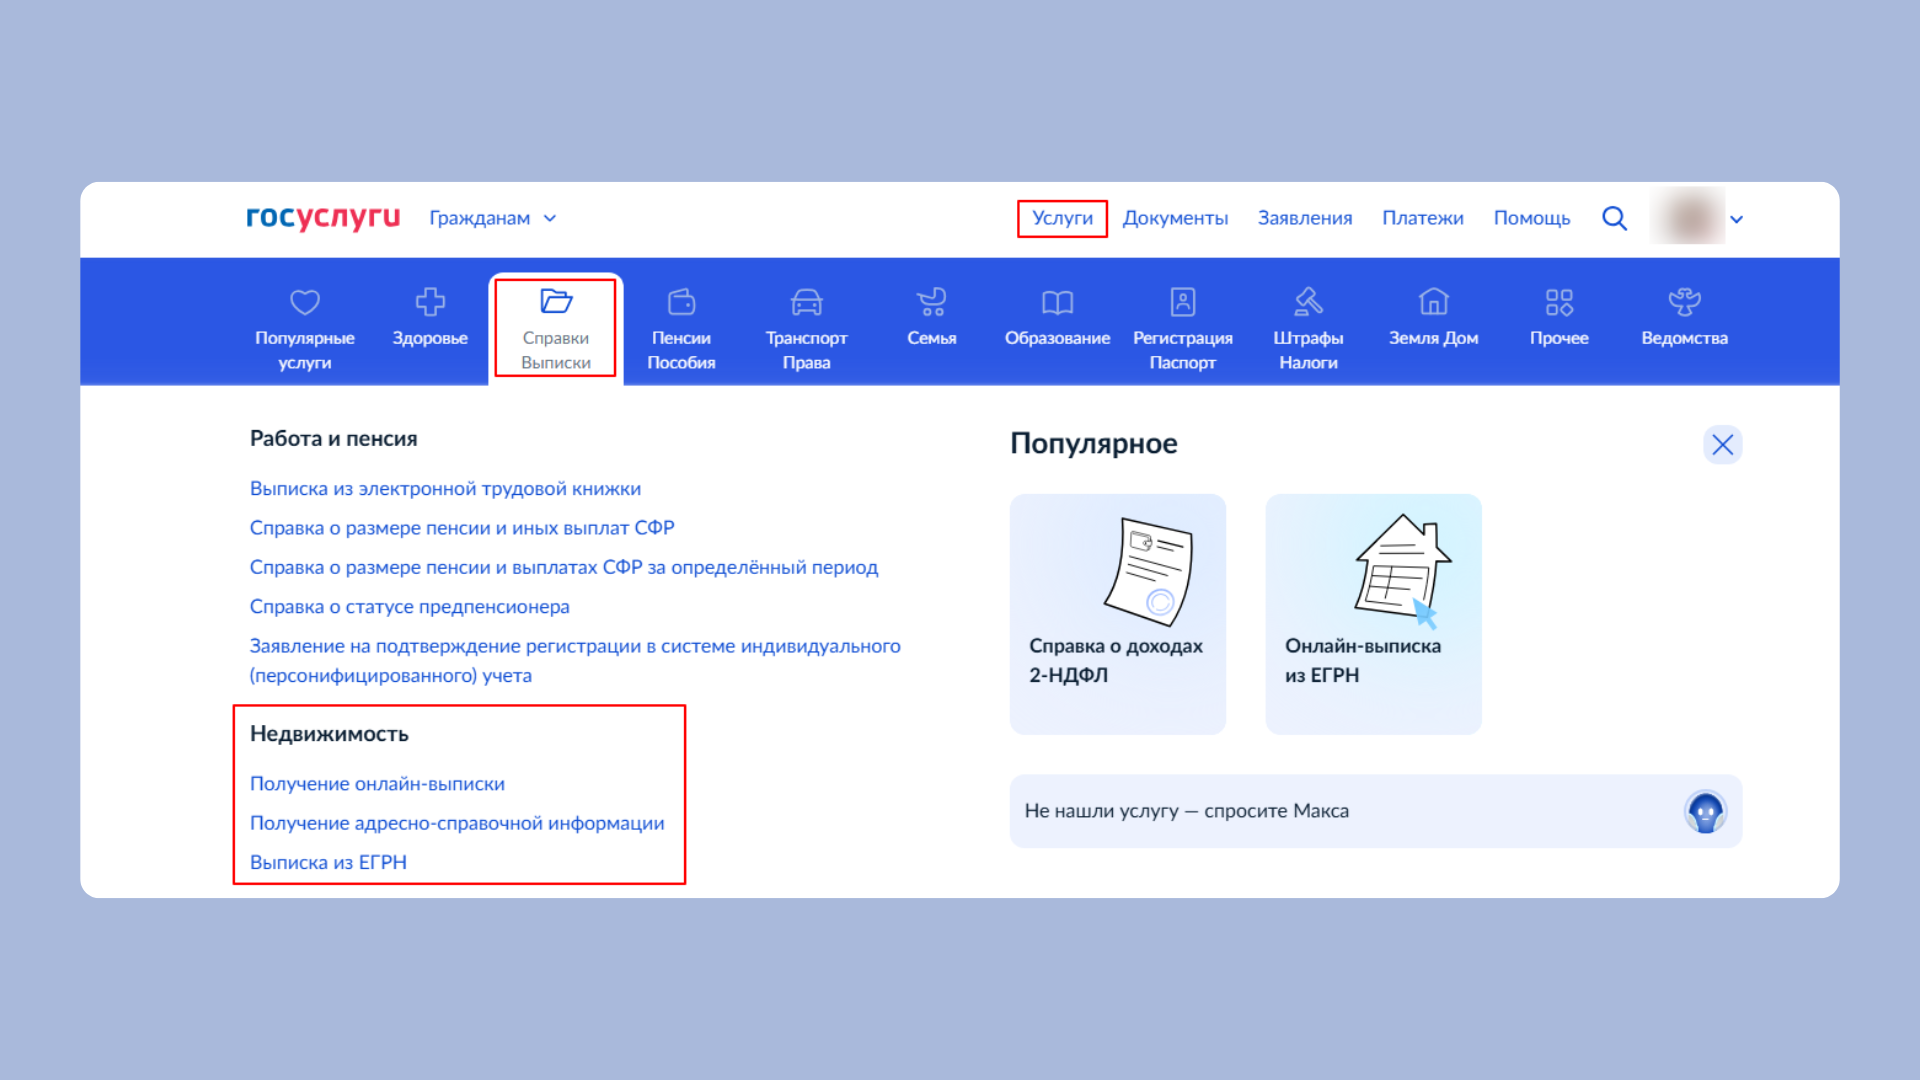Select the Транспорт Права car icon
Viewport: 1920px width, 1080px height.
[807, 301]
